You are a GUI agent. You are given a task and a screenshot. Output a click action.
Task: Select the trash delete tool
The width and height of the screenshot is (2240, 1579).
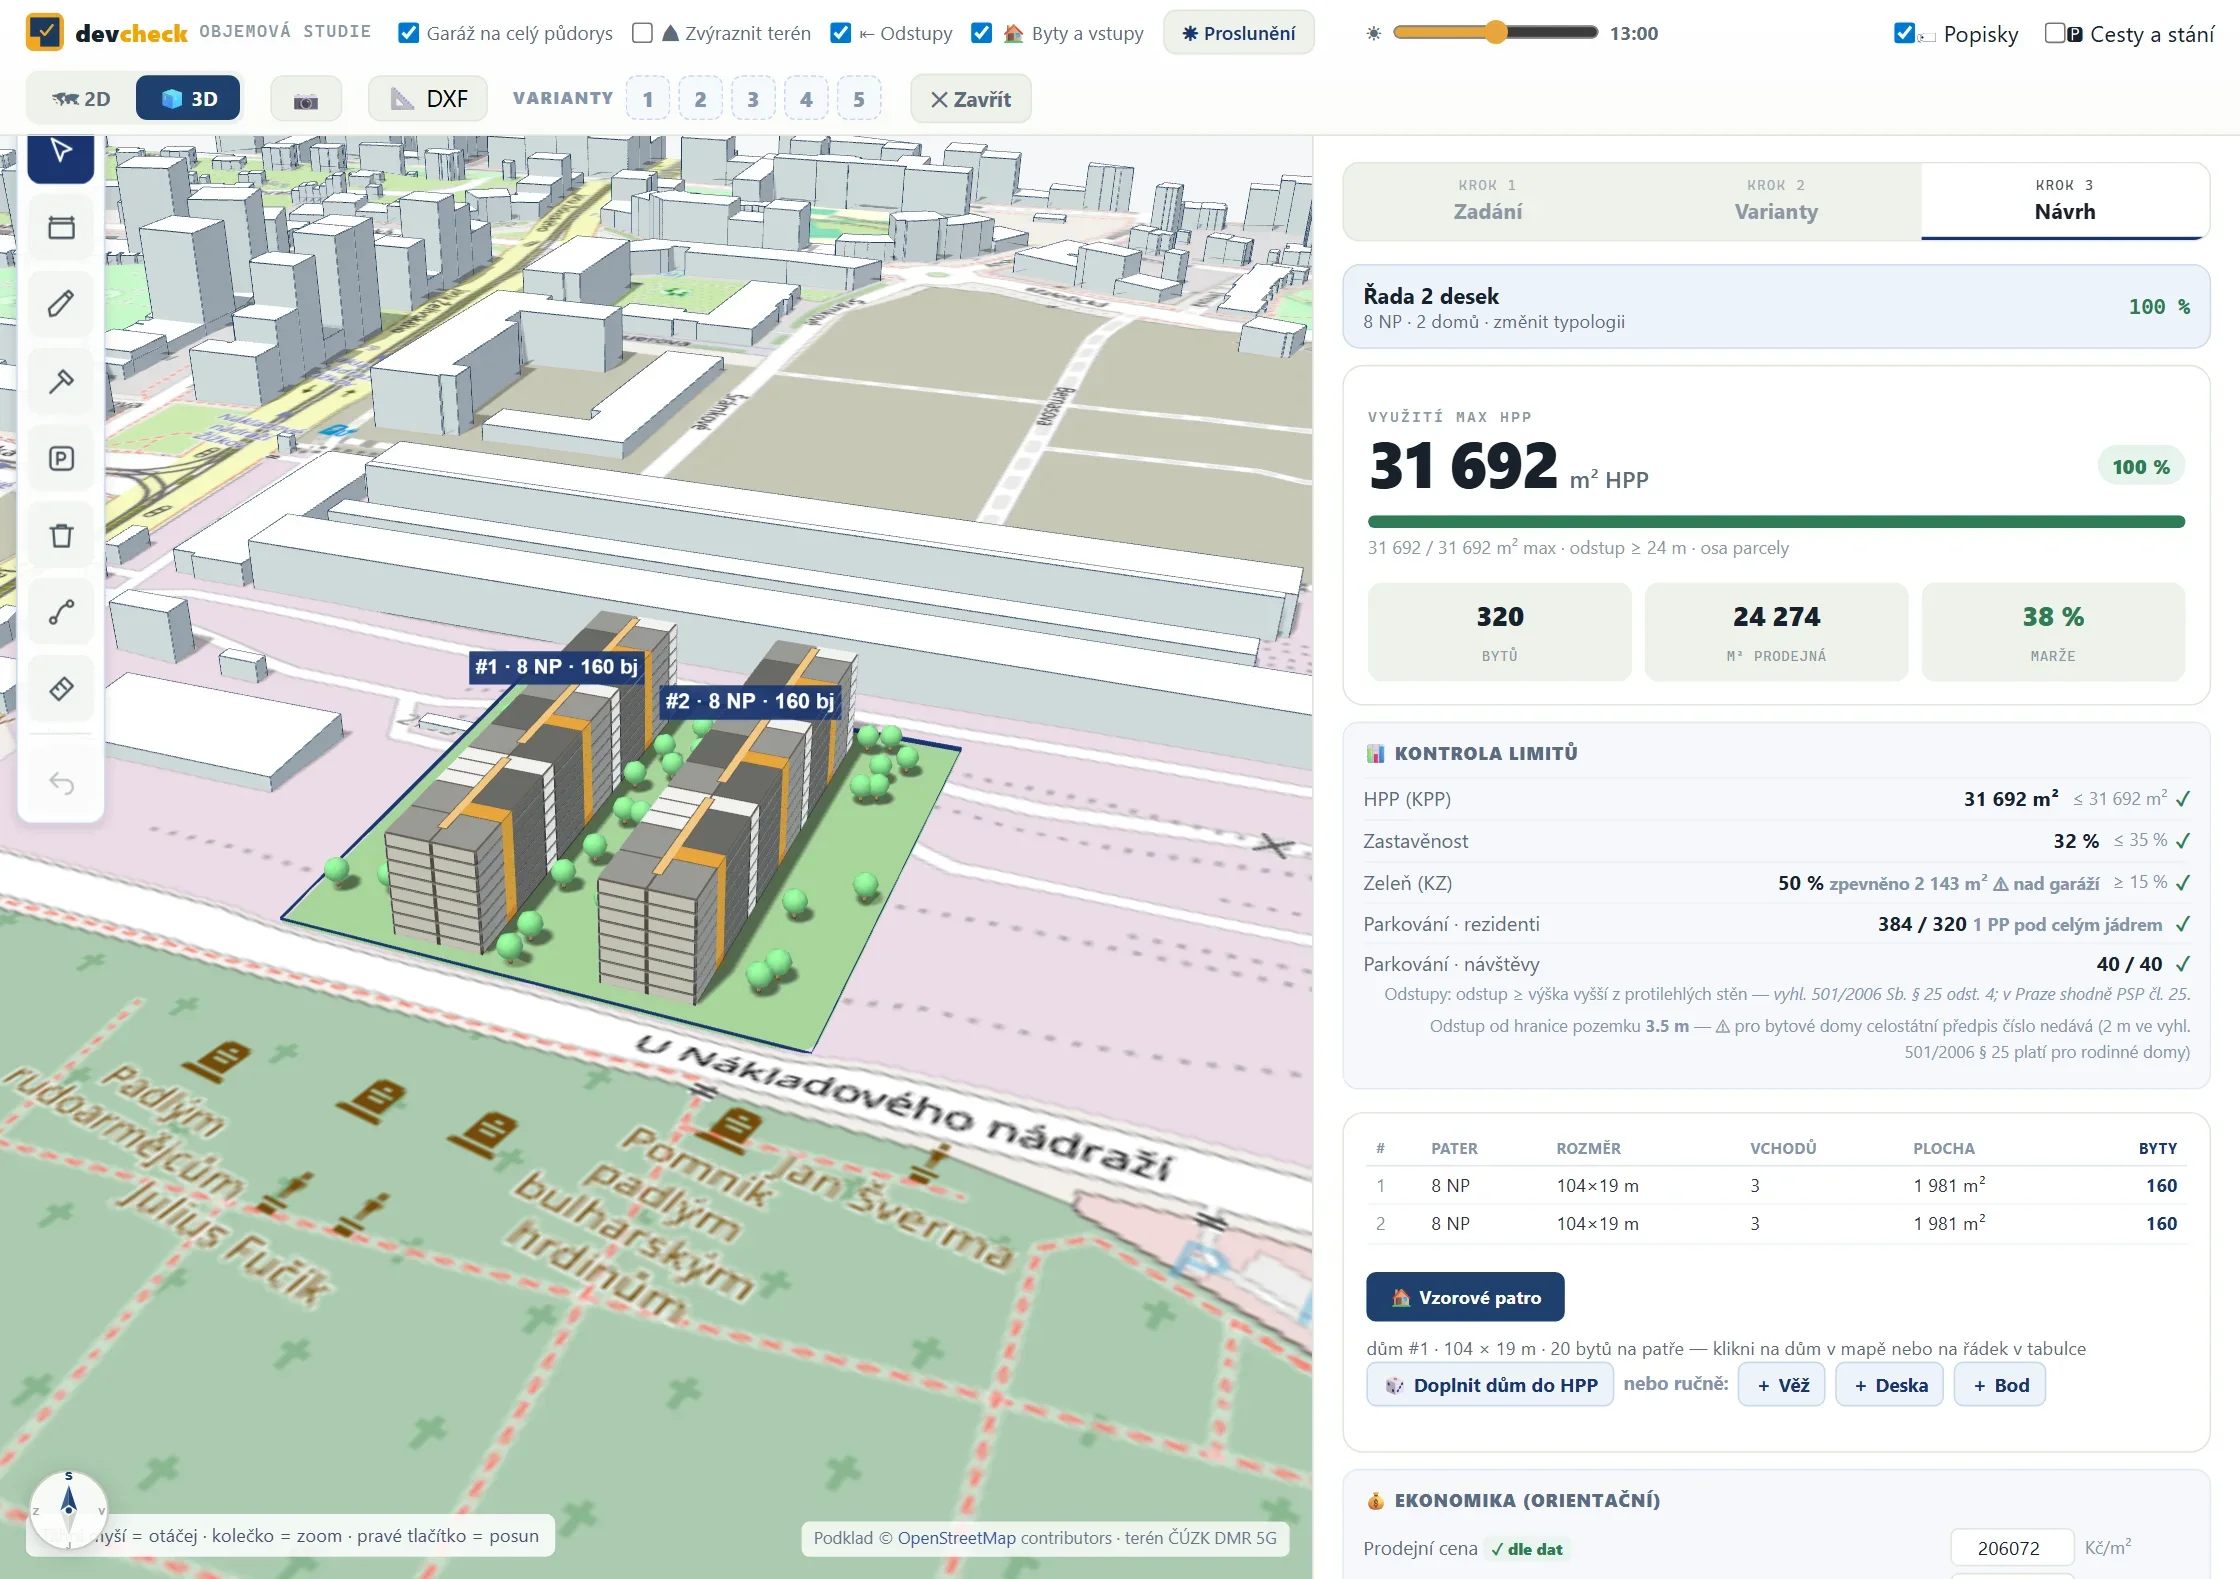pos(61,535)
